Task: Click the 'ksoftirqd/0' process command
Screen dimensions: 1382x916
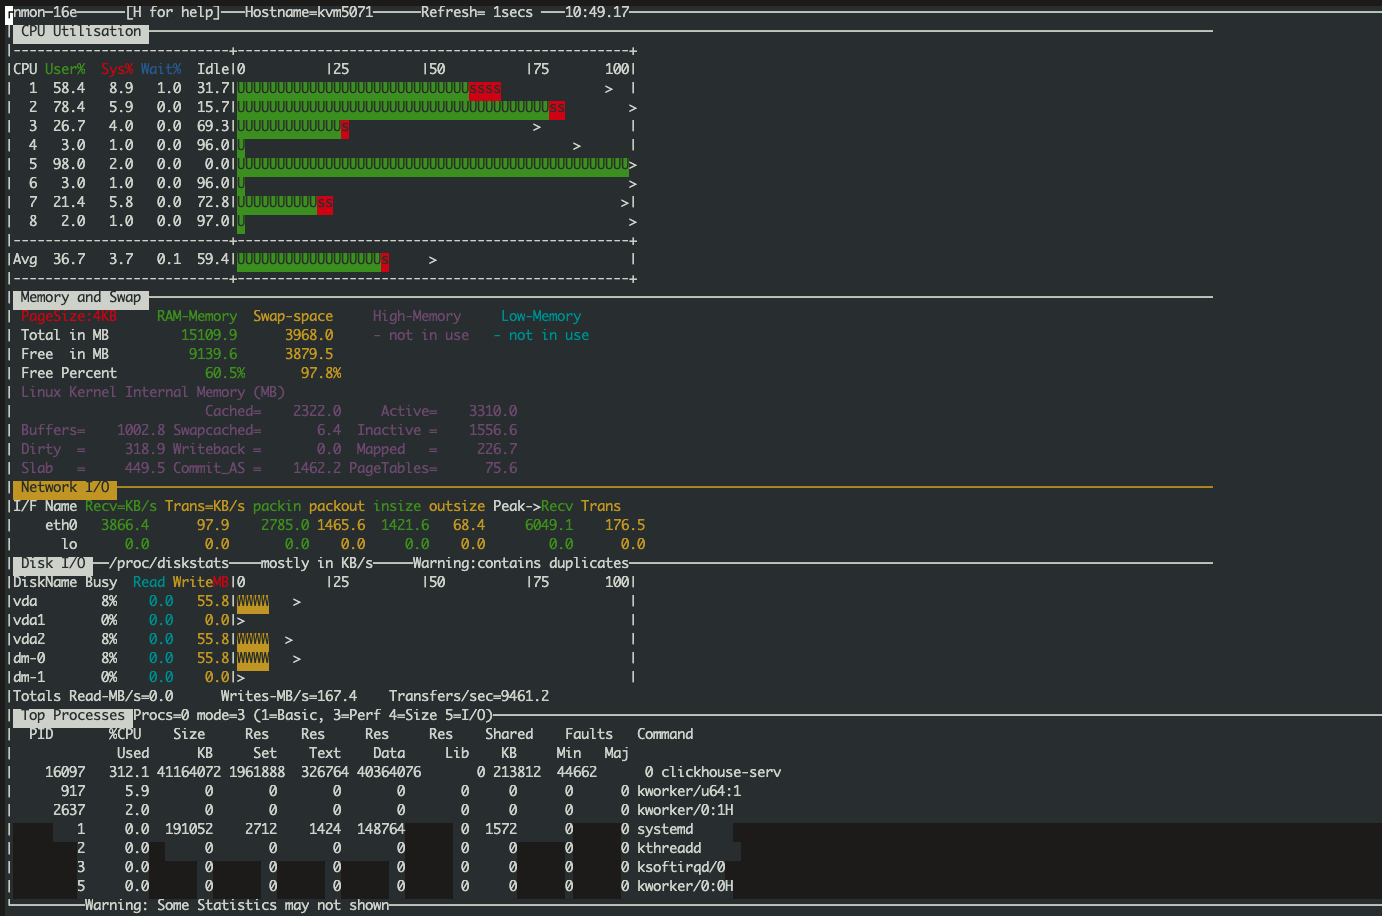Action: (681, 867)
